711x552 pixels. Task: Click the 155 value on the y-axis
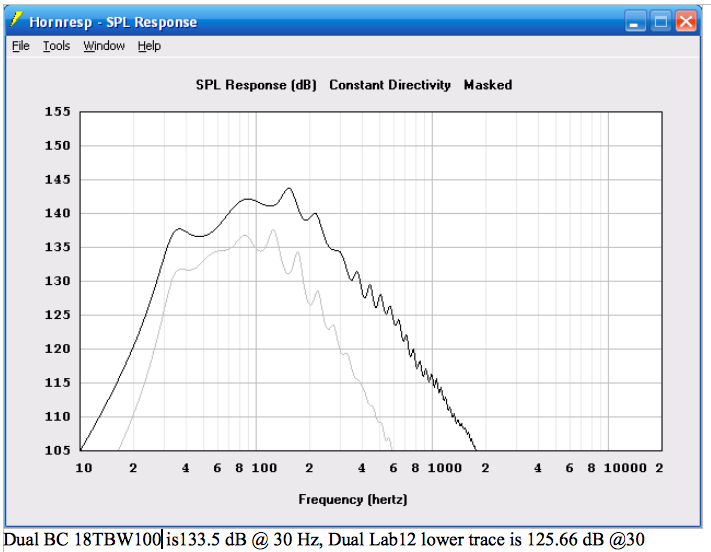(x=58, y=112)
